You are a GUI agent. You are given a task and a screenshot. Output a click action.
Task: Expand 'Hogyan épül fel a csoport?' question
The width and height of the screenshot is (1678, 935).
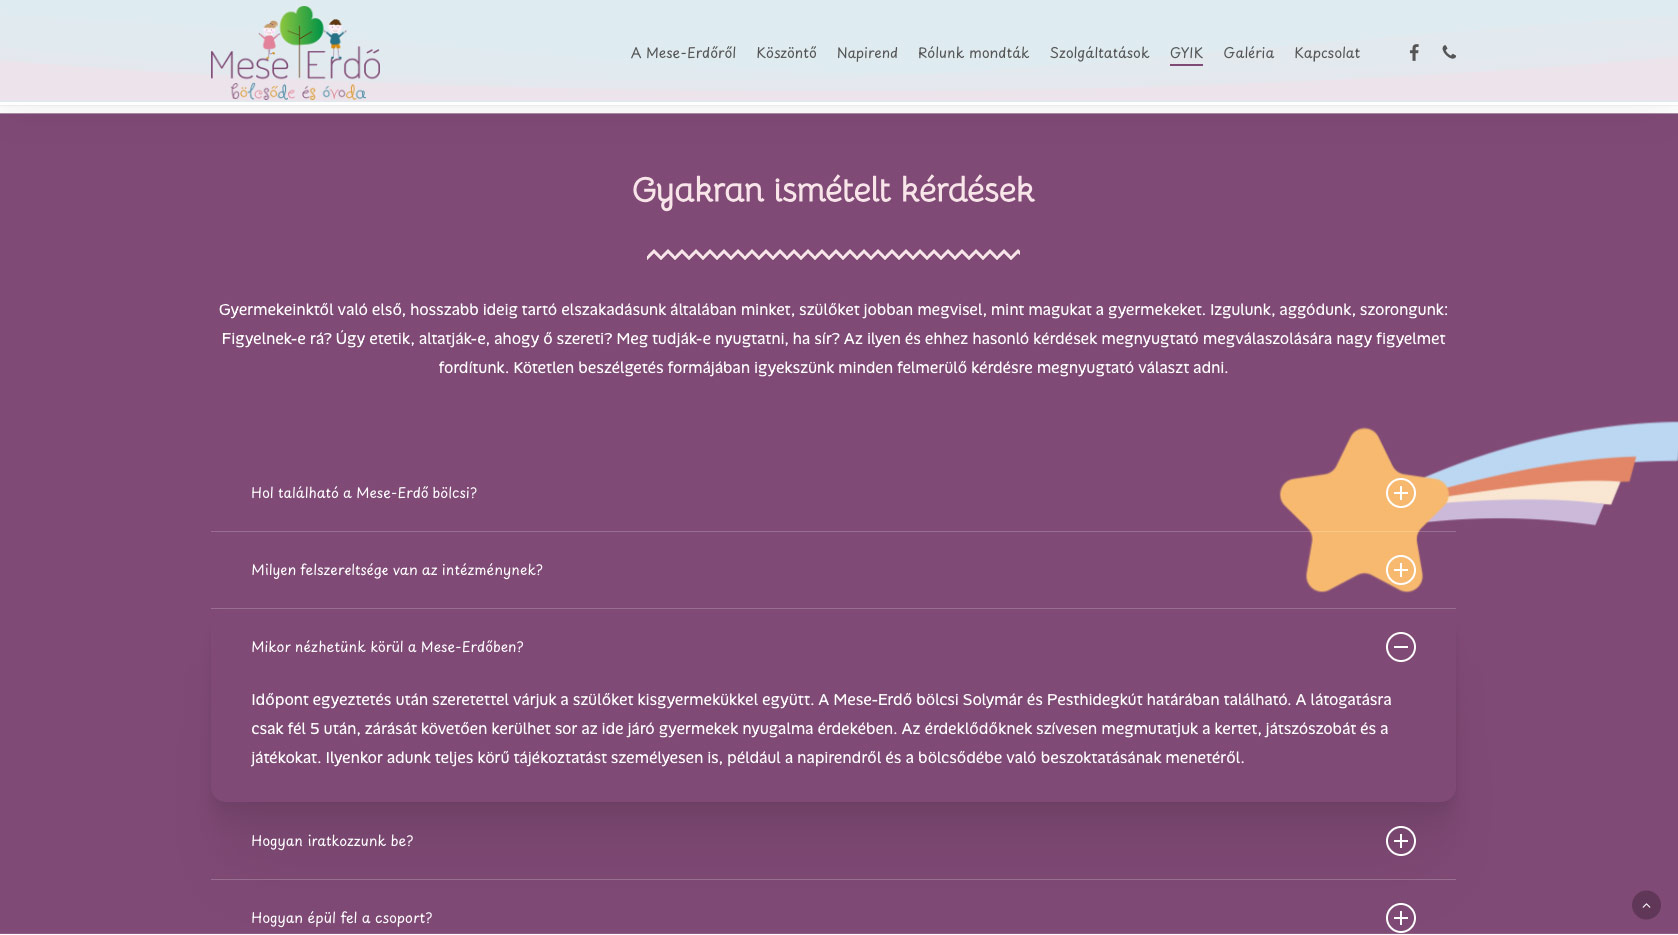341,918
